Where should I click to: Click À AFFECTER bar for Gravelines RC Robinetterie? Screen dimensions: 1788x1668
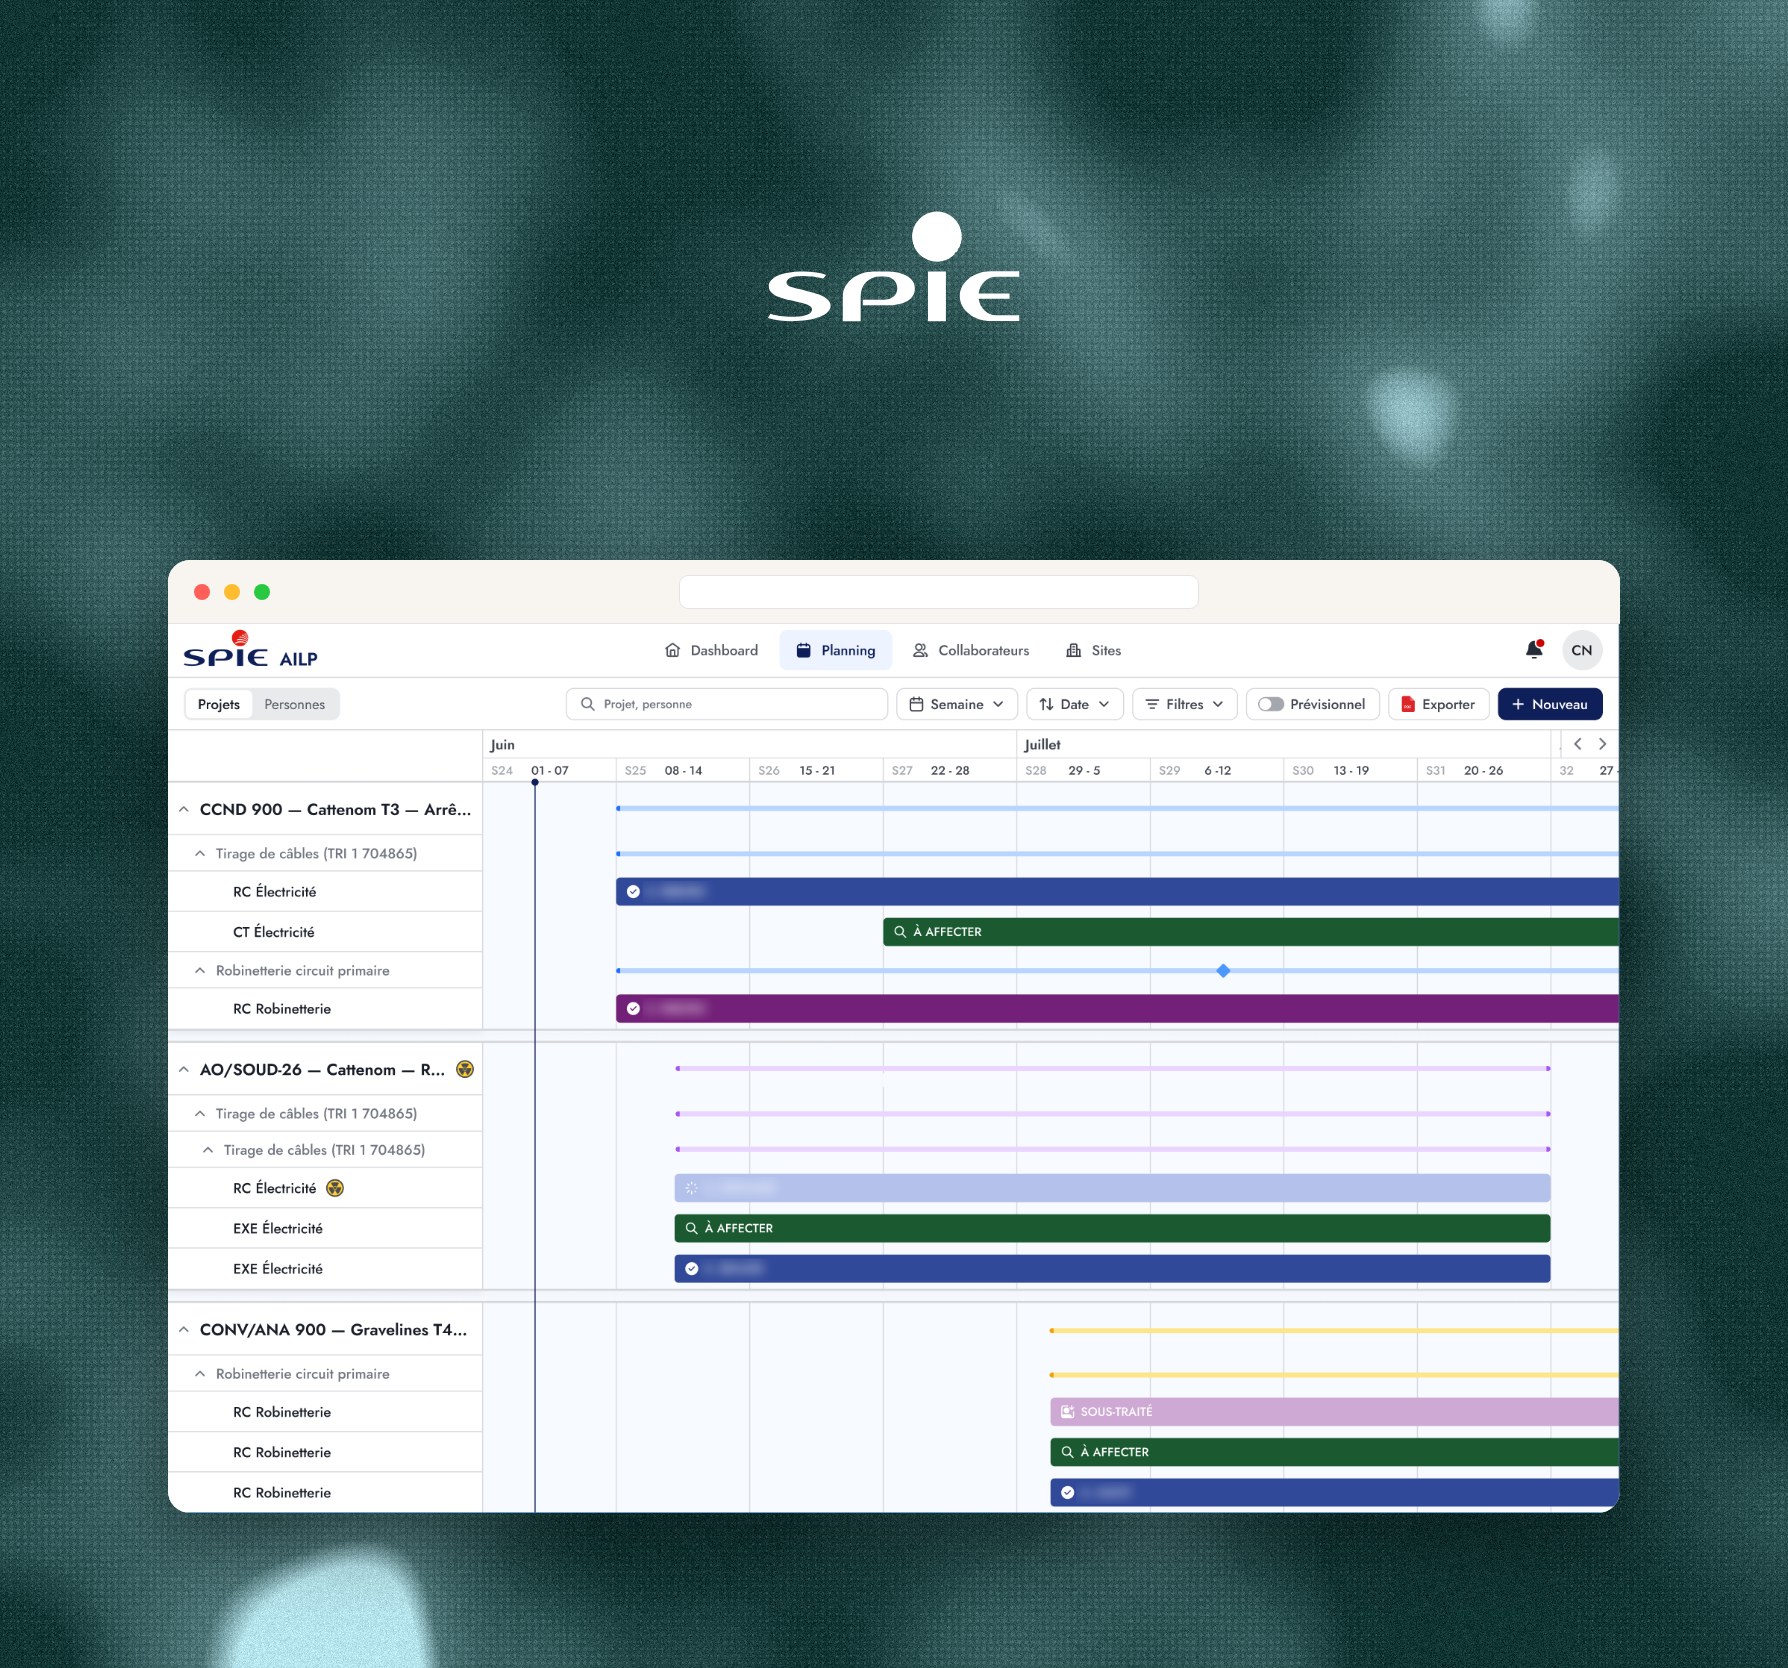click(x=1334, y=1452)
